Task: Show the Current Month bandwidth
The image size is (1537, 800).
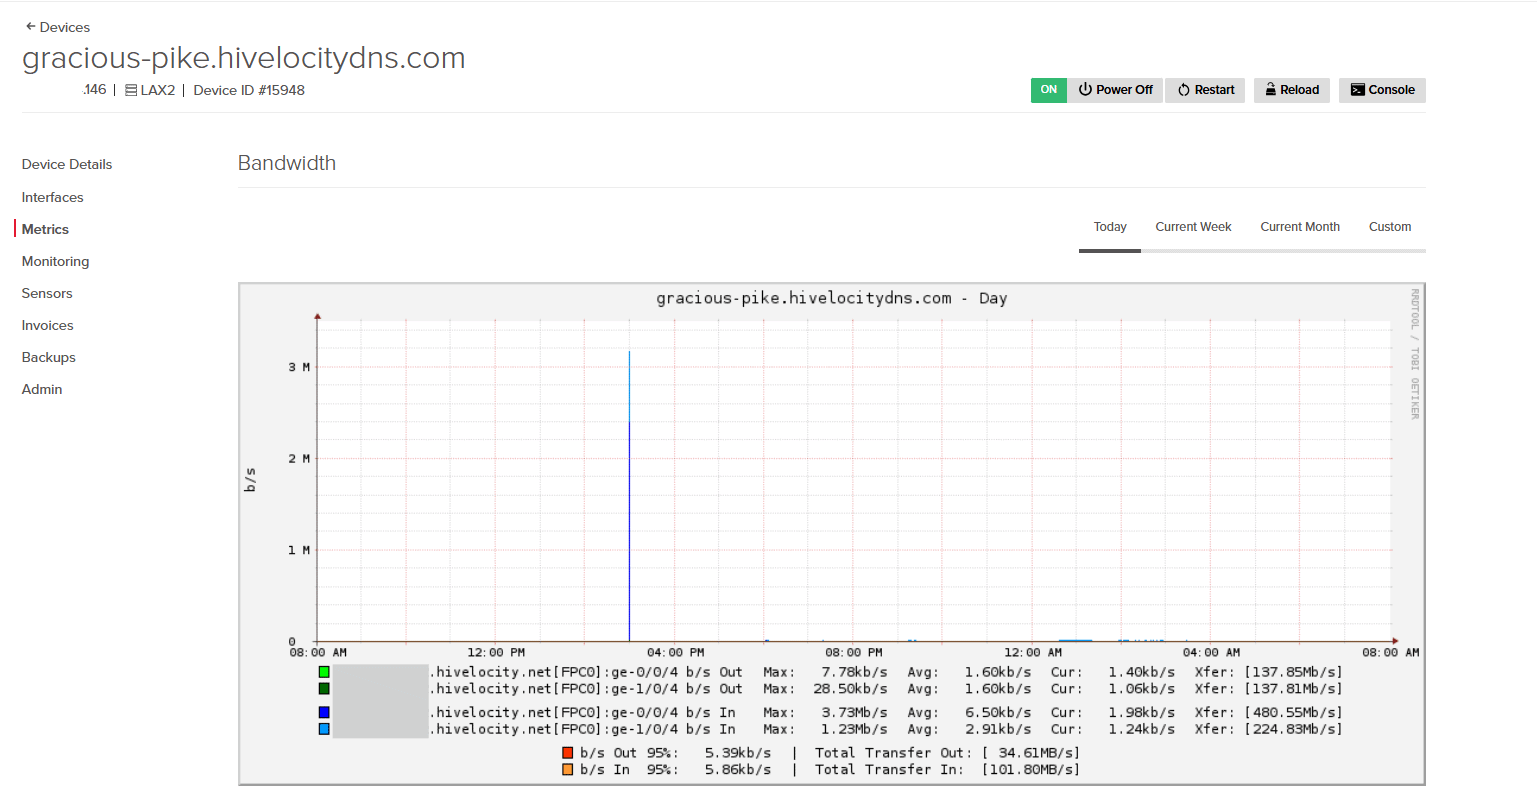Action: (1299, 227)
